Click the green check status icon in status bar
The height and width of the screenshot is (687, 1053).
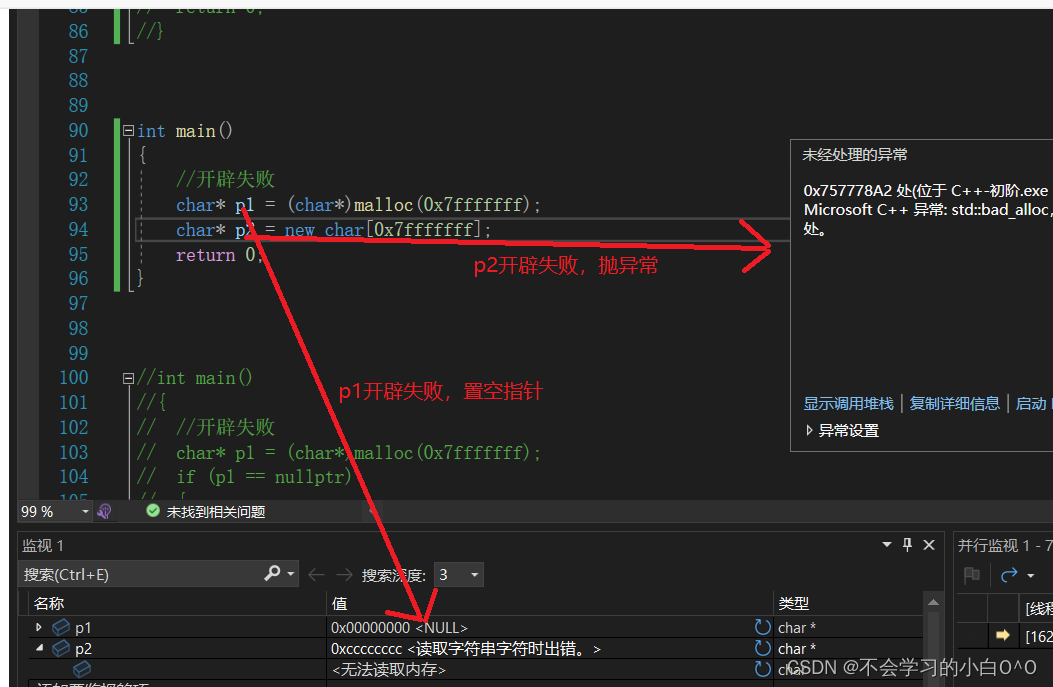click(x=152, y=511)
